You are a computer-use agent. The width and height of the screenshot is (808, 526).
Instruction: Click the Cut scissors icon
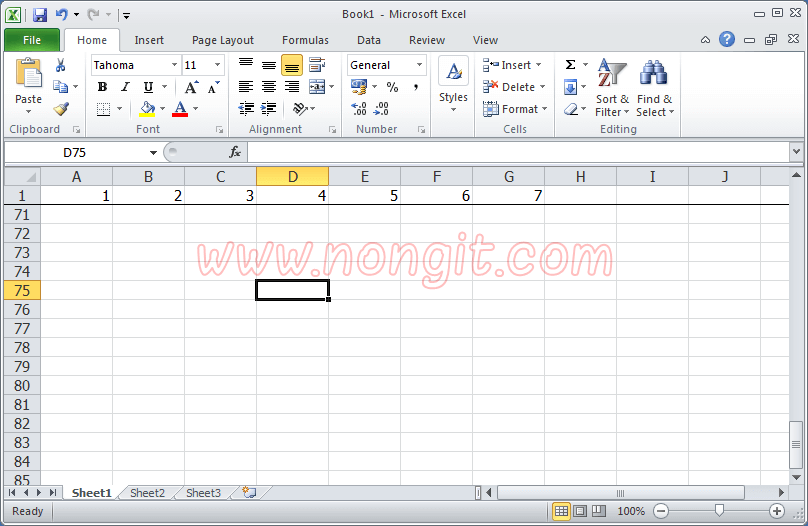pos(61,65)
